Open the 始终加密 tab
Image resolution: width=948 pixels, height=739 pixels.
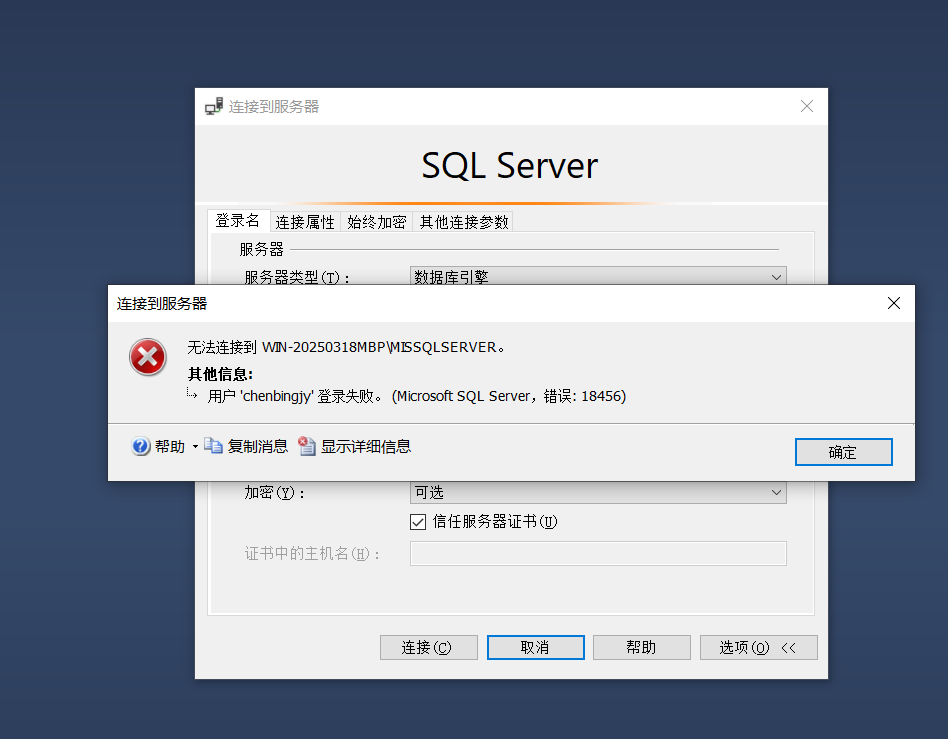pos(377,222)
